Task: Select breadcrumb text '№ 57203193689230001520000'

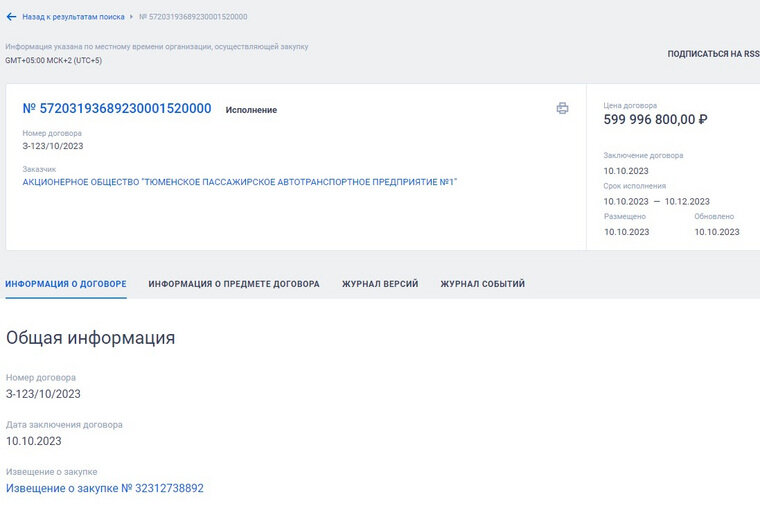Action: pyautogui.click(x=193, y=17)
